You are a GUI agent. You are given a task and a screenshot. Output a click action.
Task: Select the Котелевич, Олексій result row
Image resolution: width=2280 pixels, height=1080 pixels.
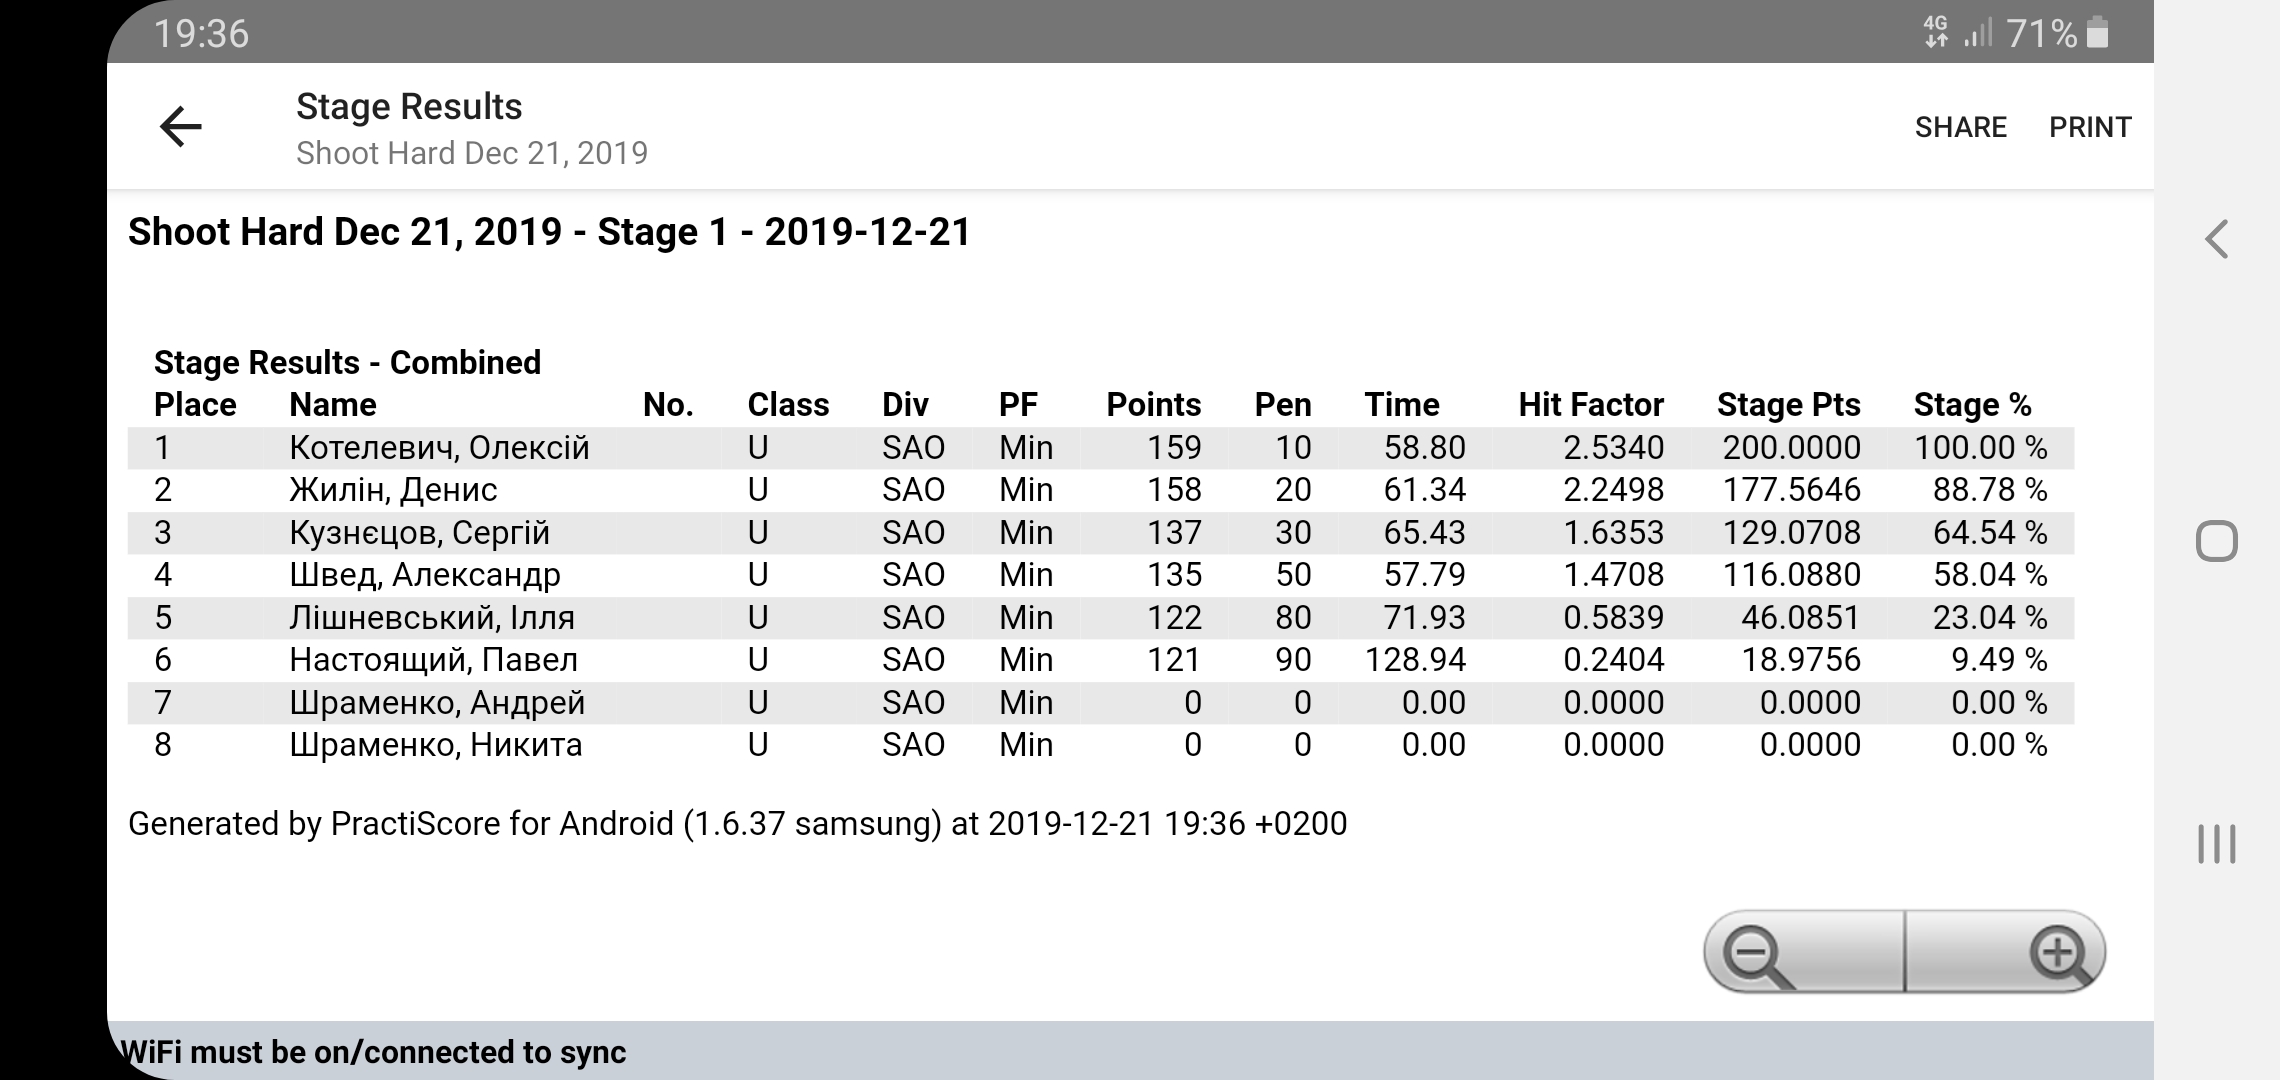click(439, 447)
